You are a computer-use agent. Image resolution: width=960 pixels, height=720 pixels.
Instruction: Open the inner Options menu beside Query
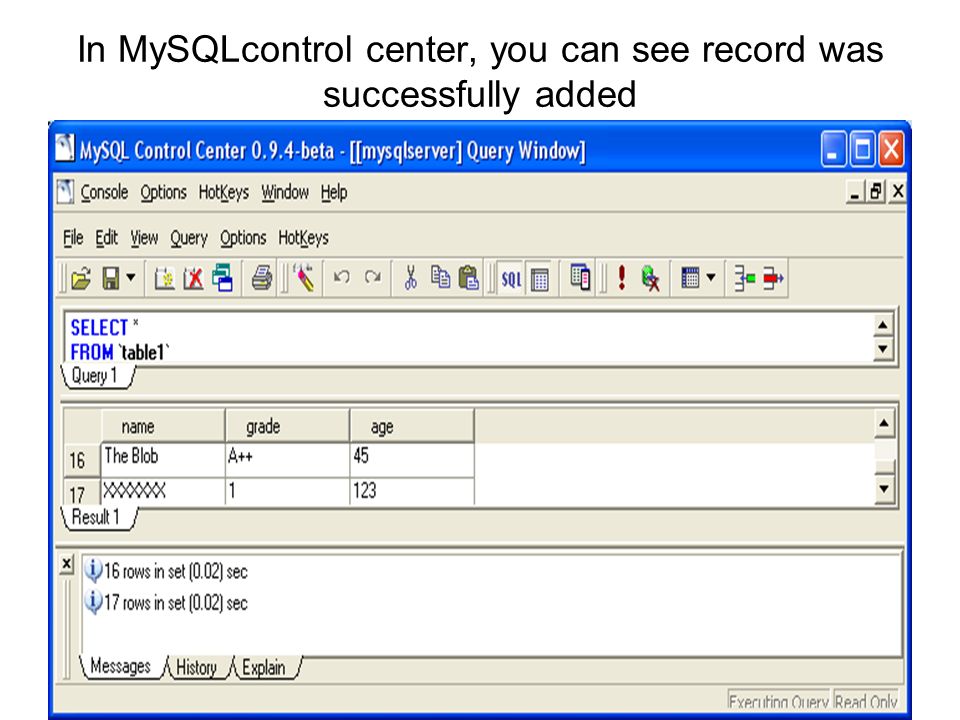pos(243,238)
